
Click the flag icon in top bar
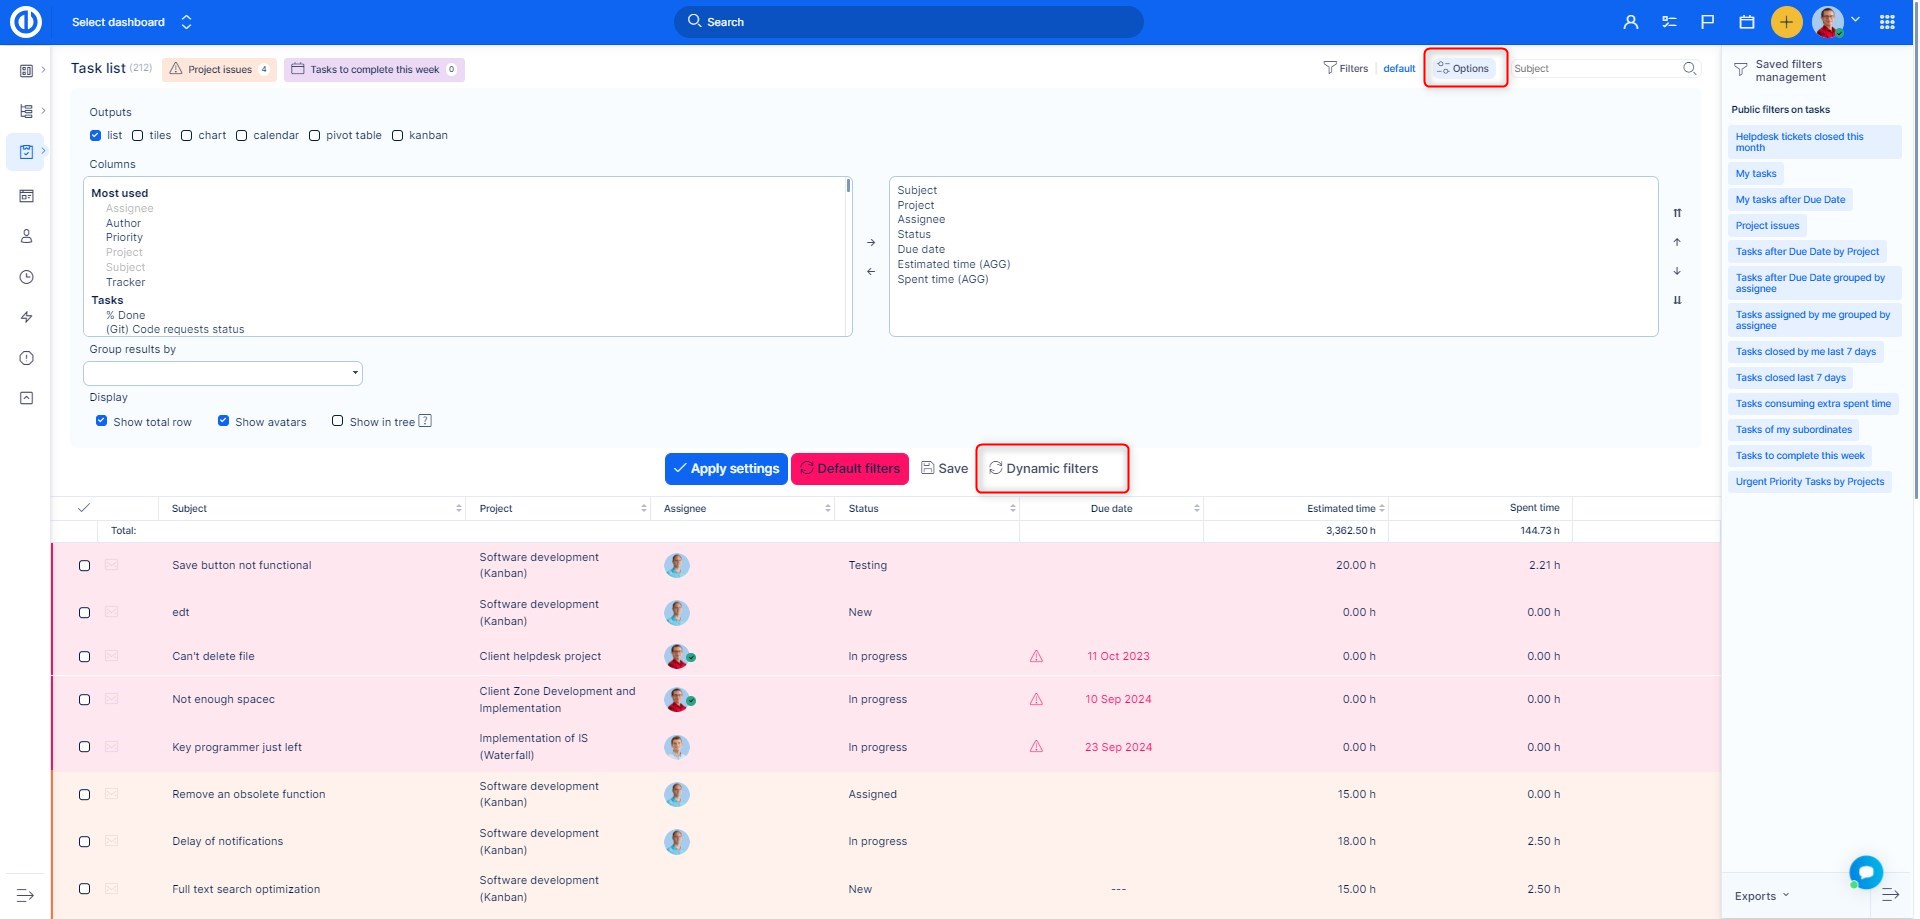pos(1708,22)
